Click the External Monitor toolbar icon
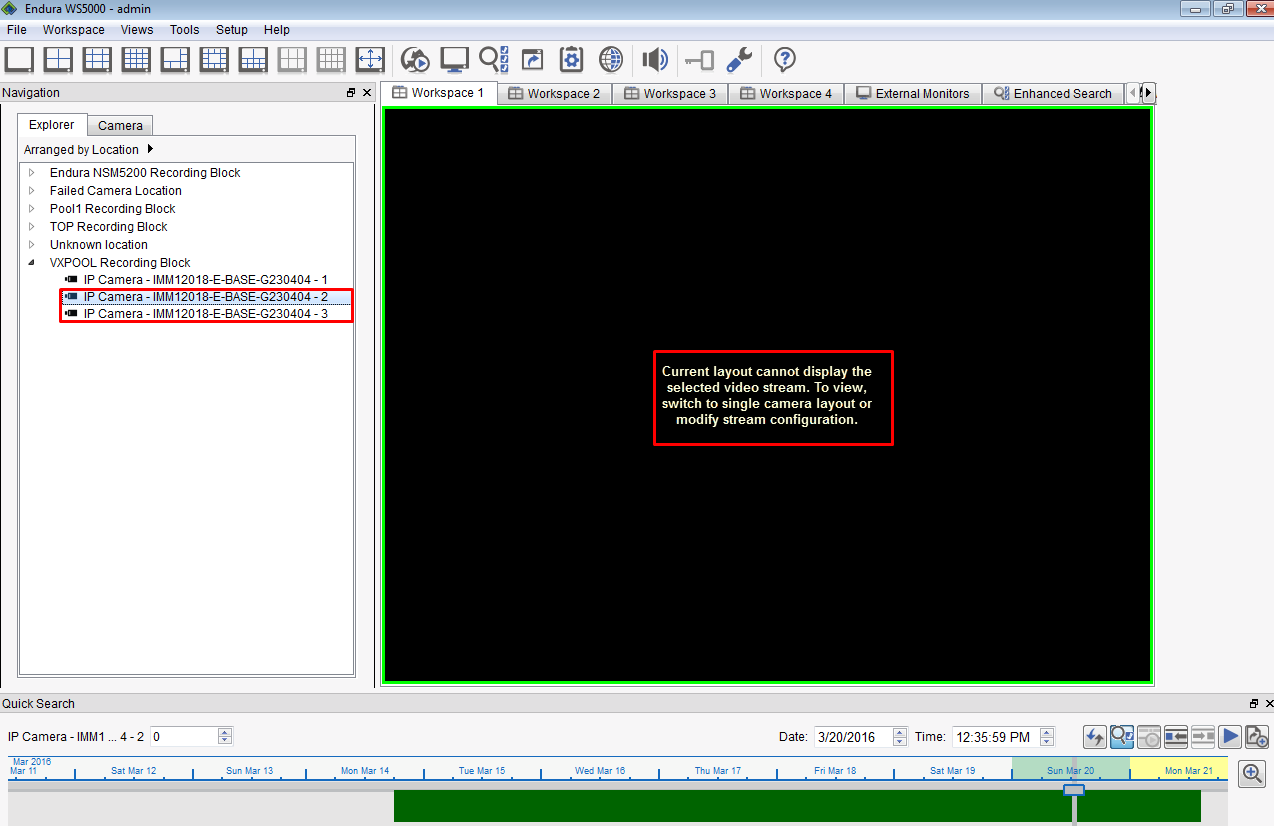Screen dimensions: 1274x826 tap(454, 59)
